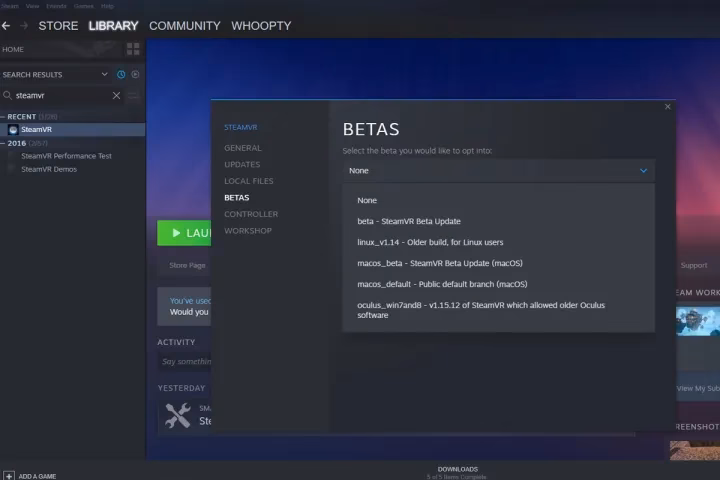Viewport: 720px width, 480px height.
Task: Click the Home library button
Action: click(13, 49)
